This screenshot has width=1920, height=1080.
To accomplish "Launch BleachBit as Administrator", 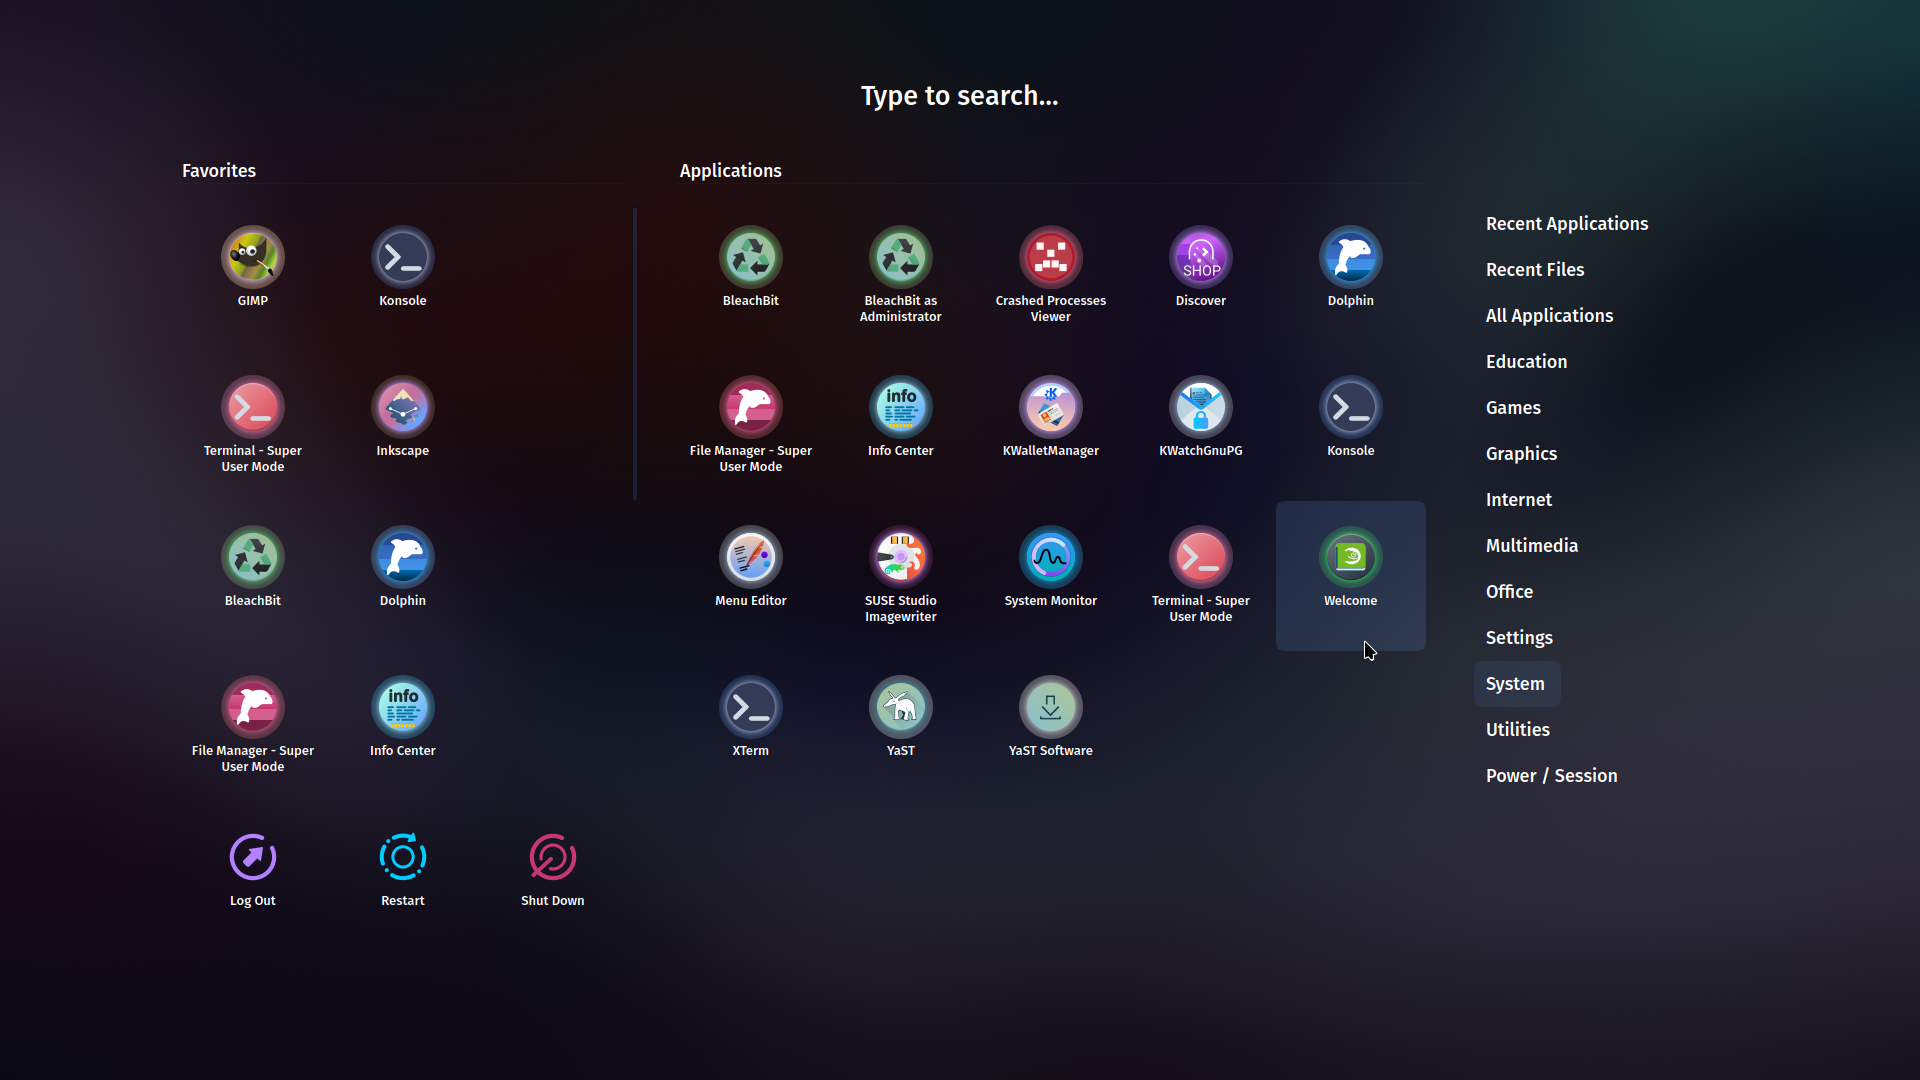I will point(900,274).
